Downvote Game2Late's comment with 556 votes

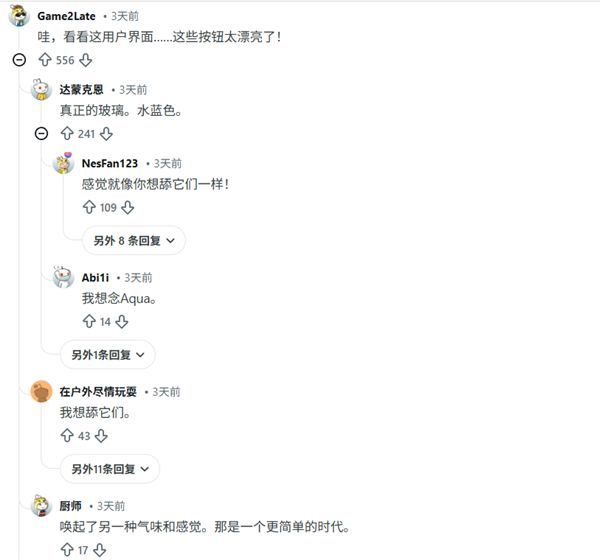coord(86,60)
